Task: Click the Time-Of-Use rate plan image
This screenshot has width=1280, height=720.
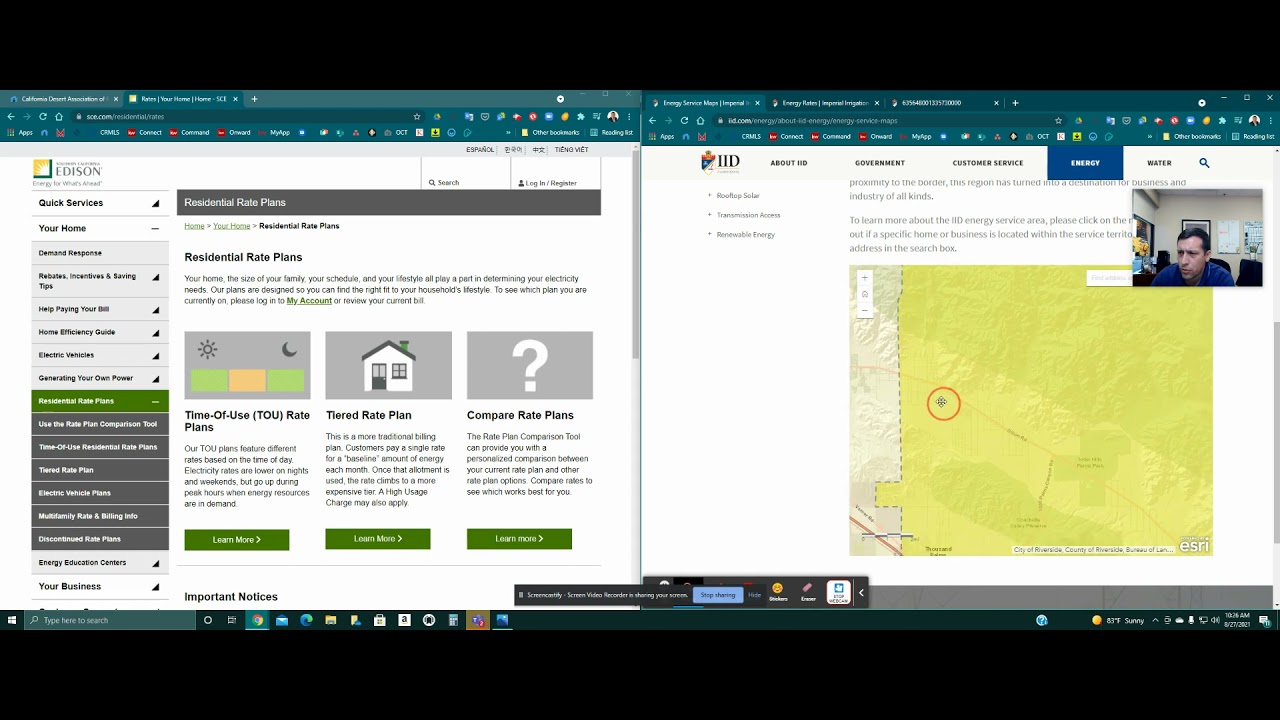Action: (247, 366)
